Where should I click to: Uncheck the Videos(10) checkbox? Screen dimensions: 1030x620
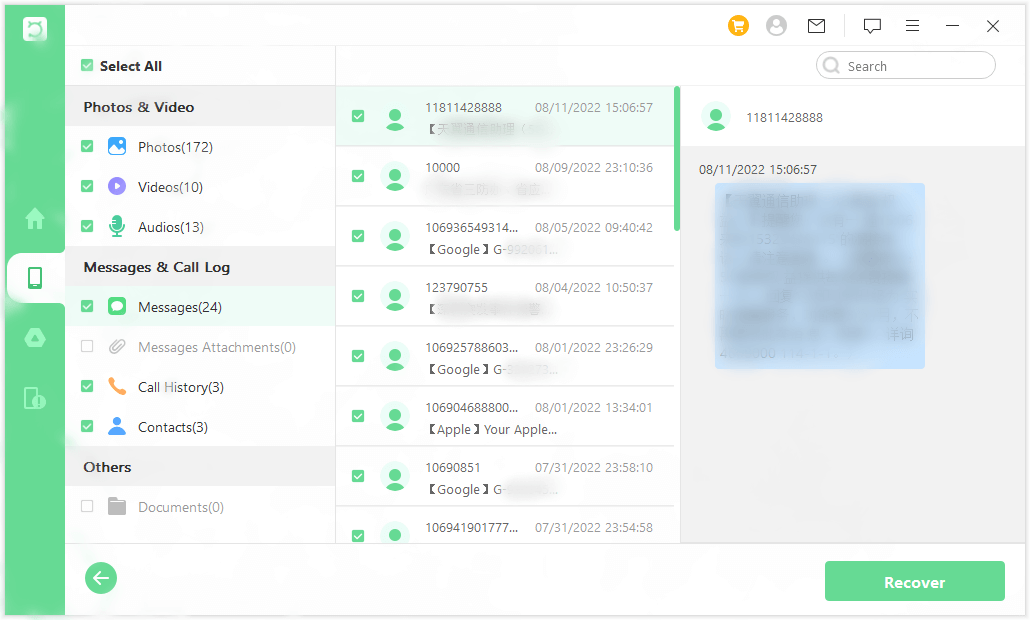tap(87, 187)
